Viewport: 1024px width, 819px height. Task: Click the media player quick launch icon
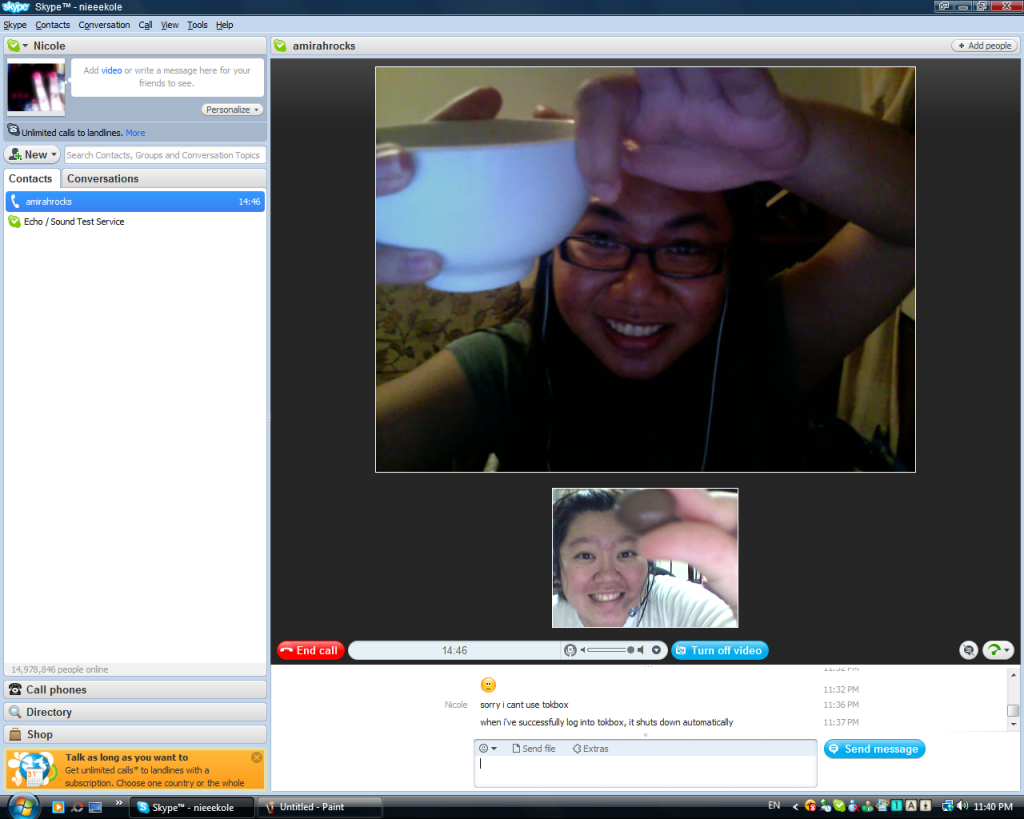[58, 807]
